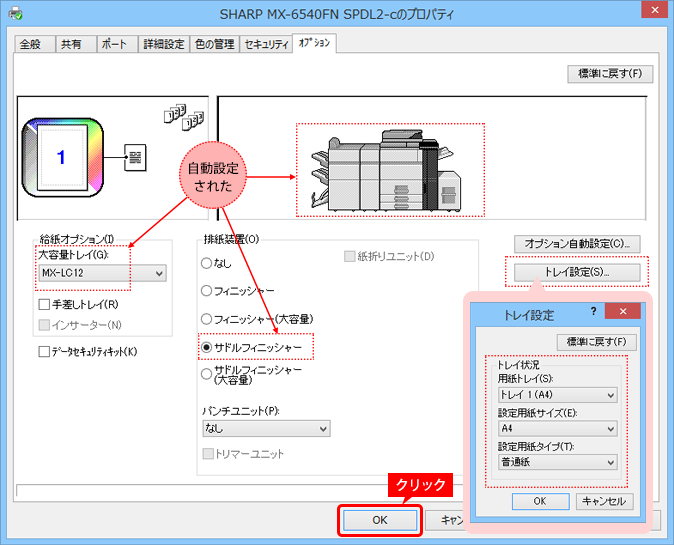Image resolution: width=674 pixels, height=545 pixels.
Task: Click the printer icon in title bar
Action: (x=14, y=15)
